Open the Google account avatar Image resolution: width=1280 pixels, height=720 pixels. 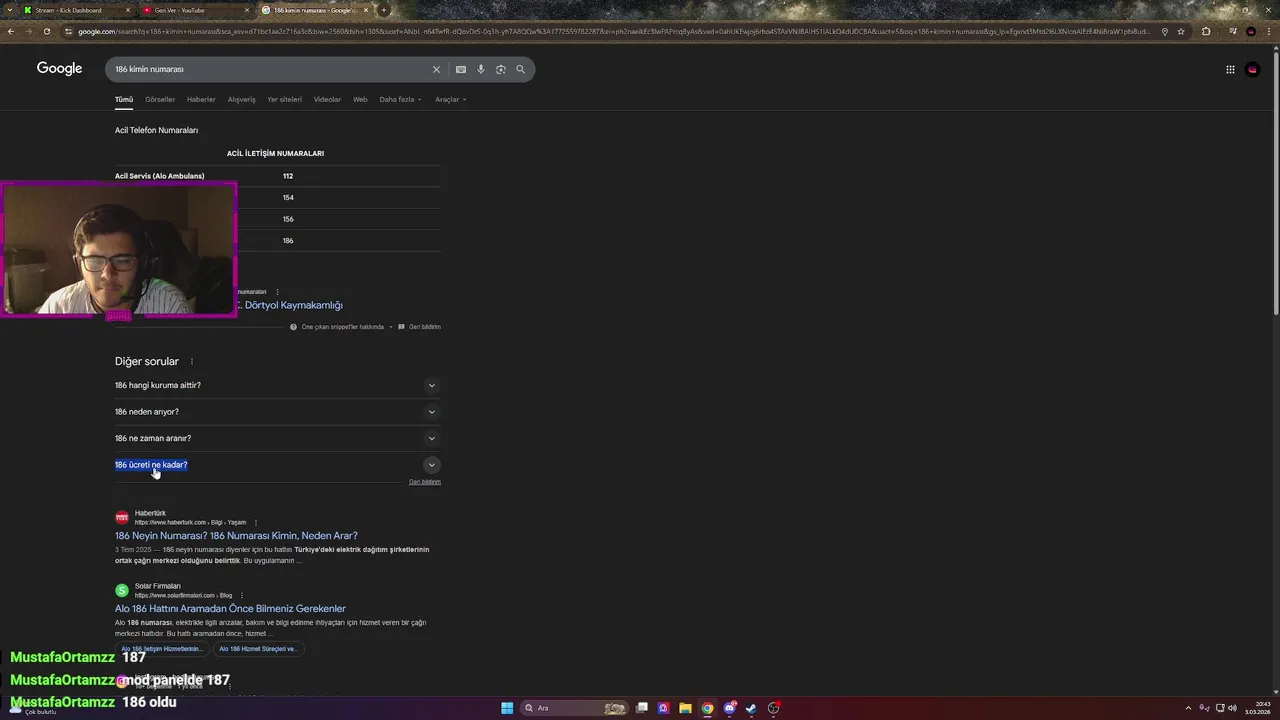1253,69
